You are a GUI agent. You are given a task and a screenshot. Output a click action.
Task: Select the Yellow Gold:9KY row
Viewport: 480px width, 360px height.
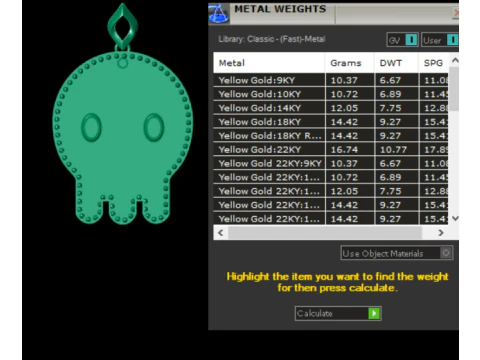331,80
